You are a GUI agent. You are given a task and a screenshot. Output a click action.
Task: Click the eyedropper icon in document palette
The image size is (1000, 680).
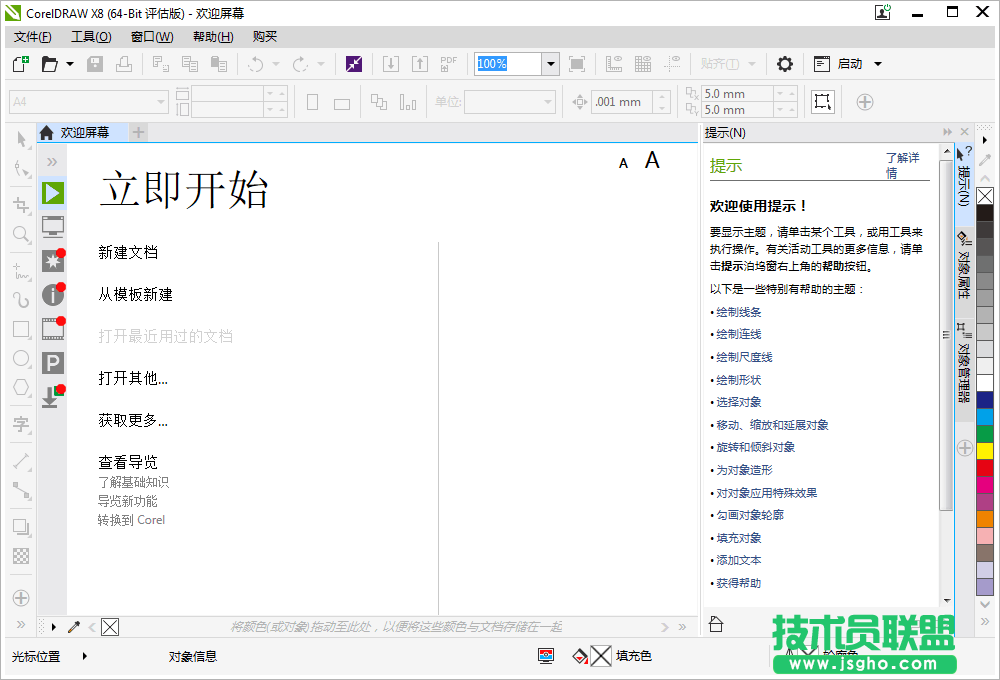(74, 627)
